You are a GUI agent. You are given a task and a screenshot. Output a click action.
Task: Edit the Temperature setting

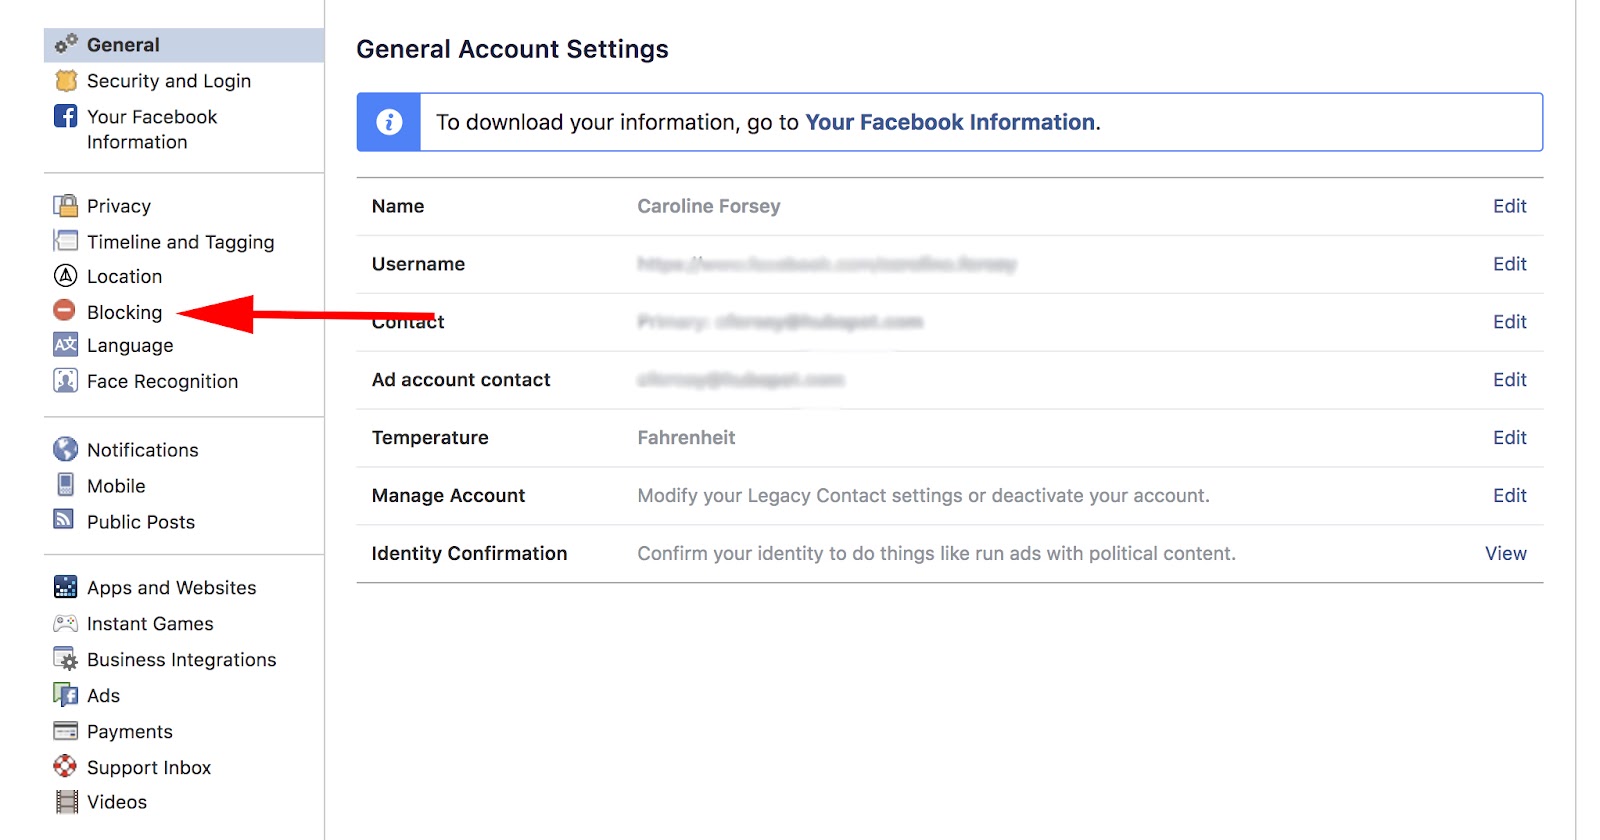click(x=1509, y=438)
